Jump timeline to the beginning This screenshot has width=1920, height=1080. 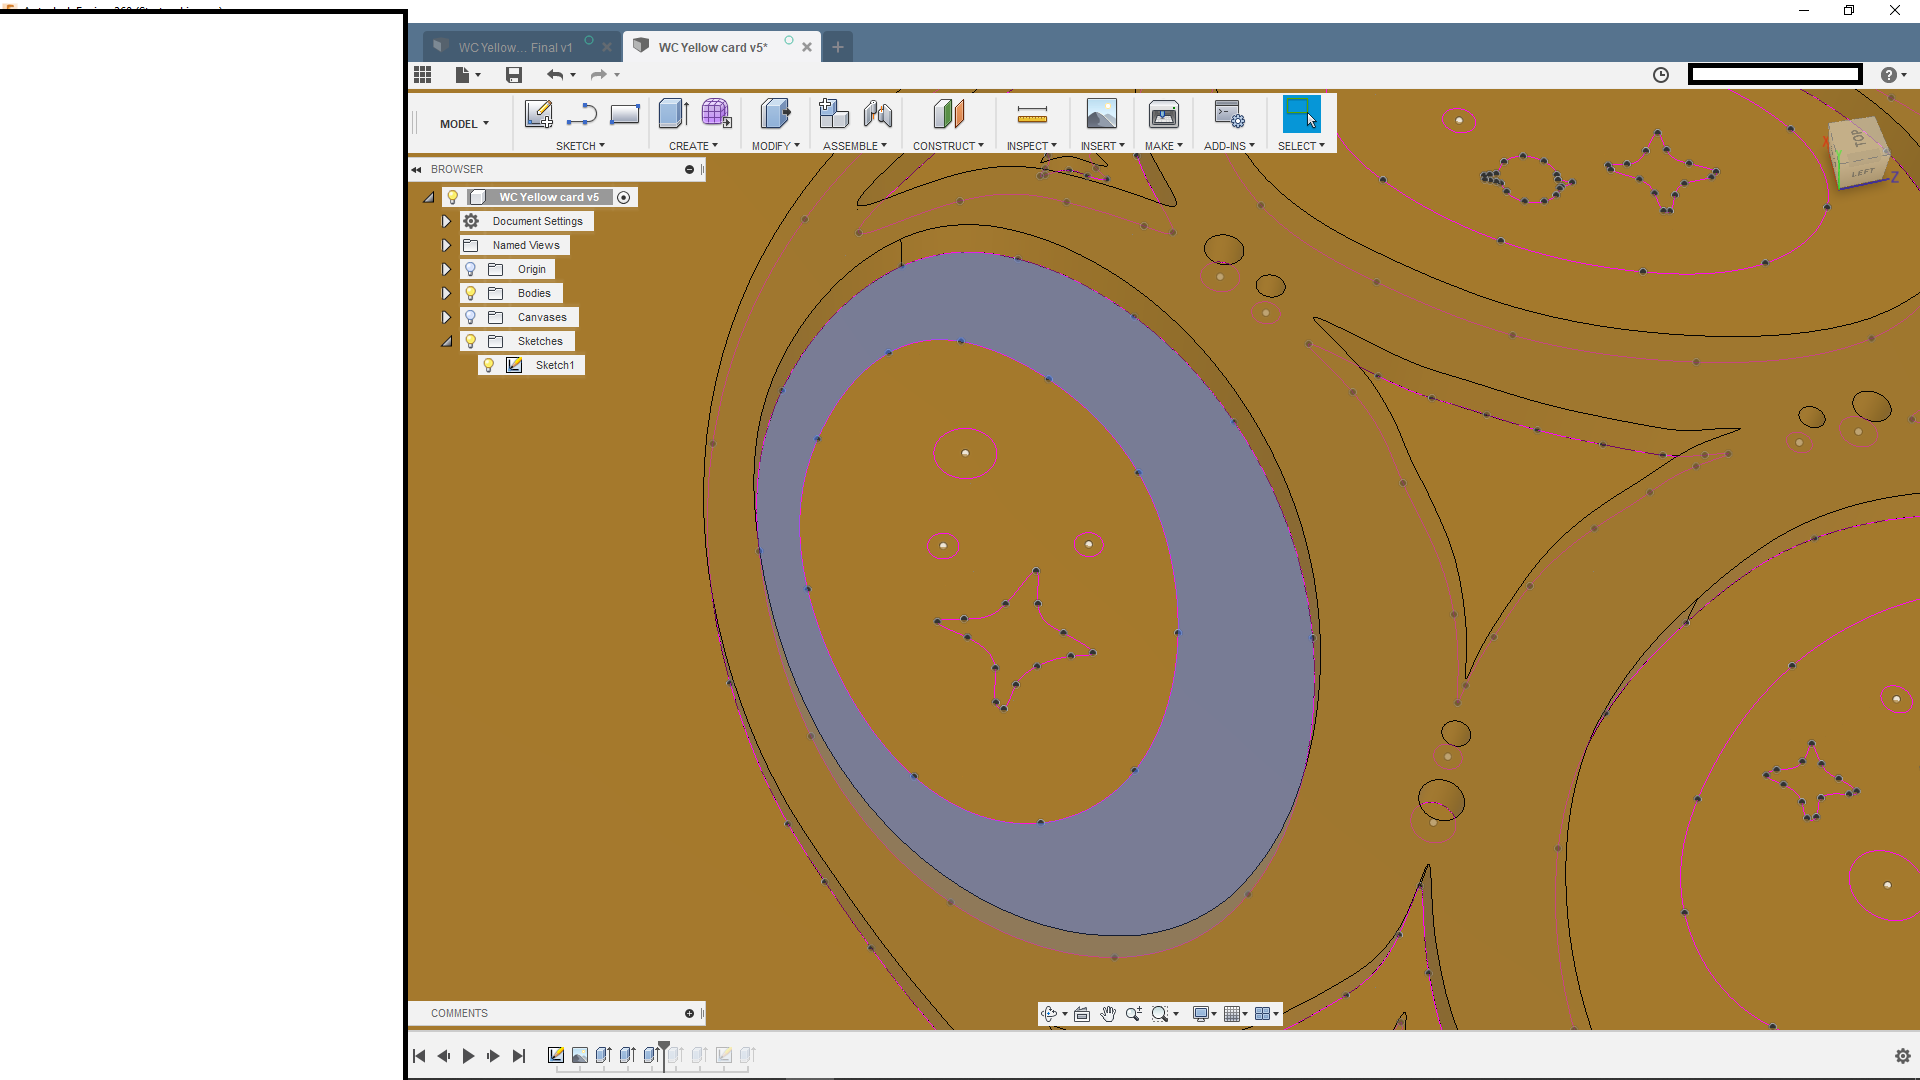419,1056
